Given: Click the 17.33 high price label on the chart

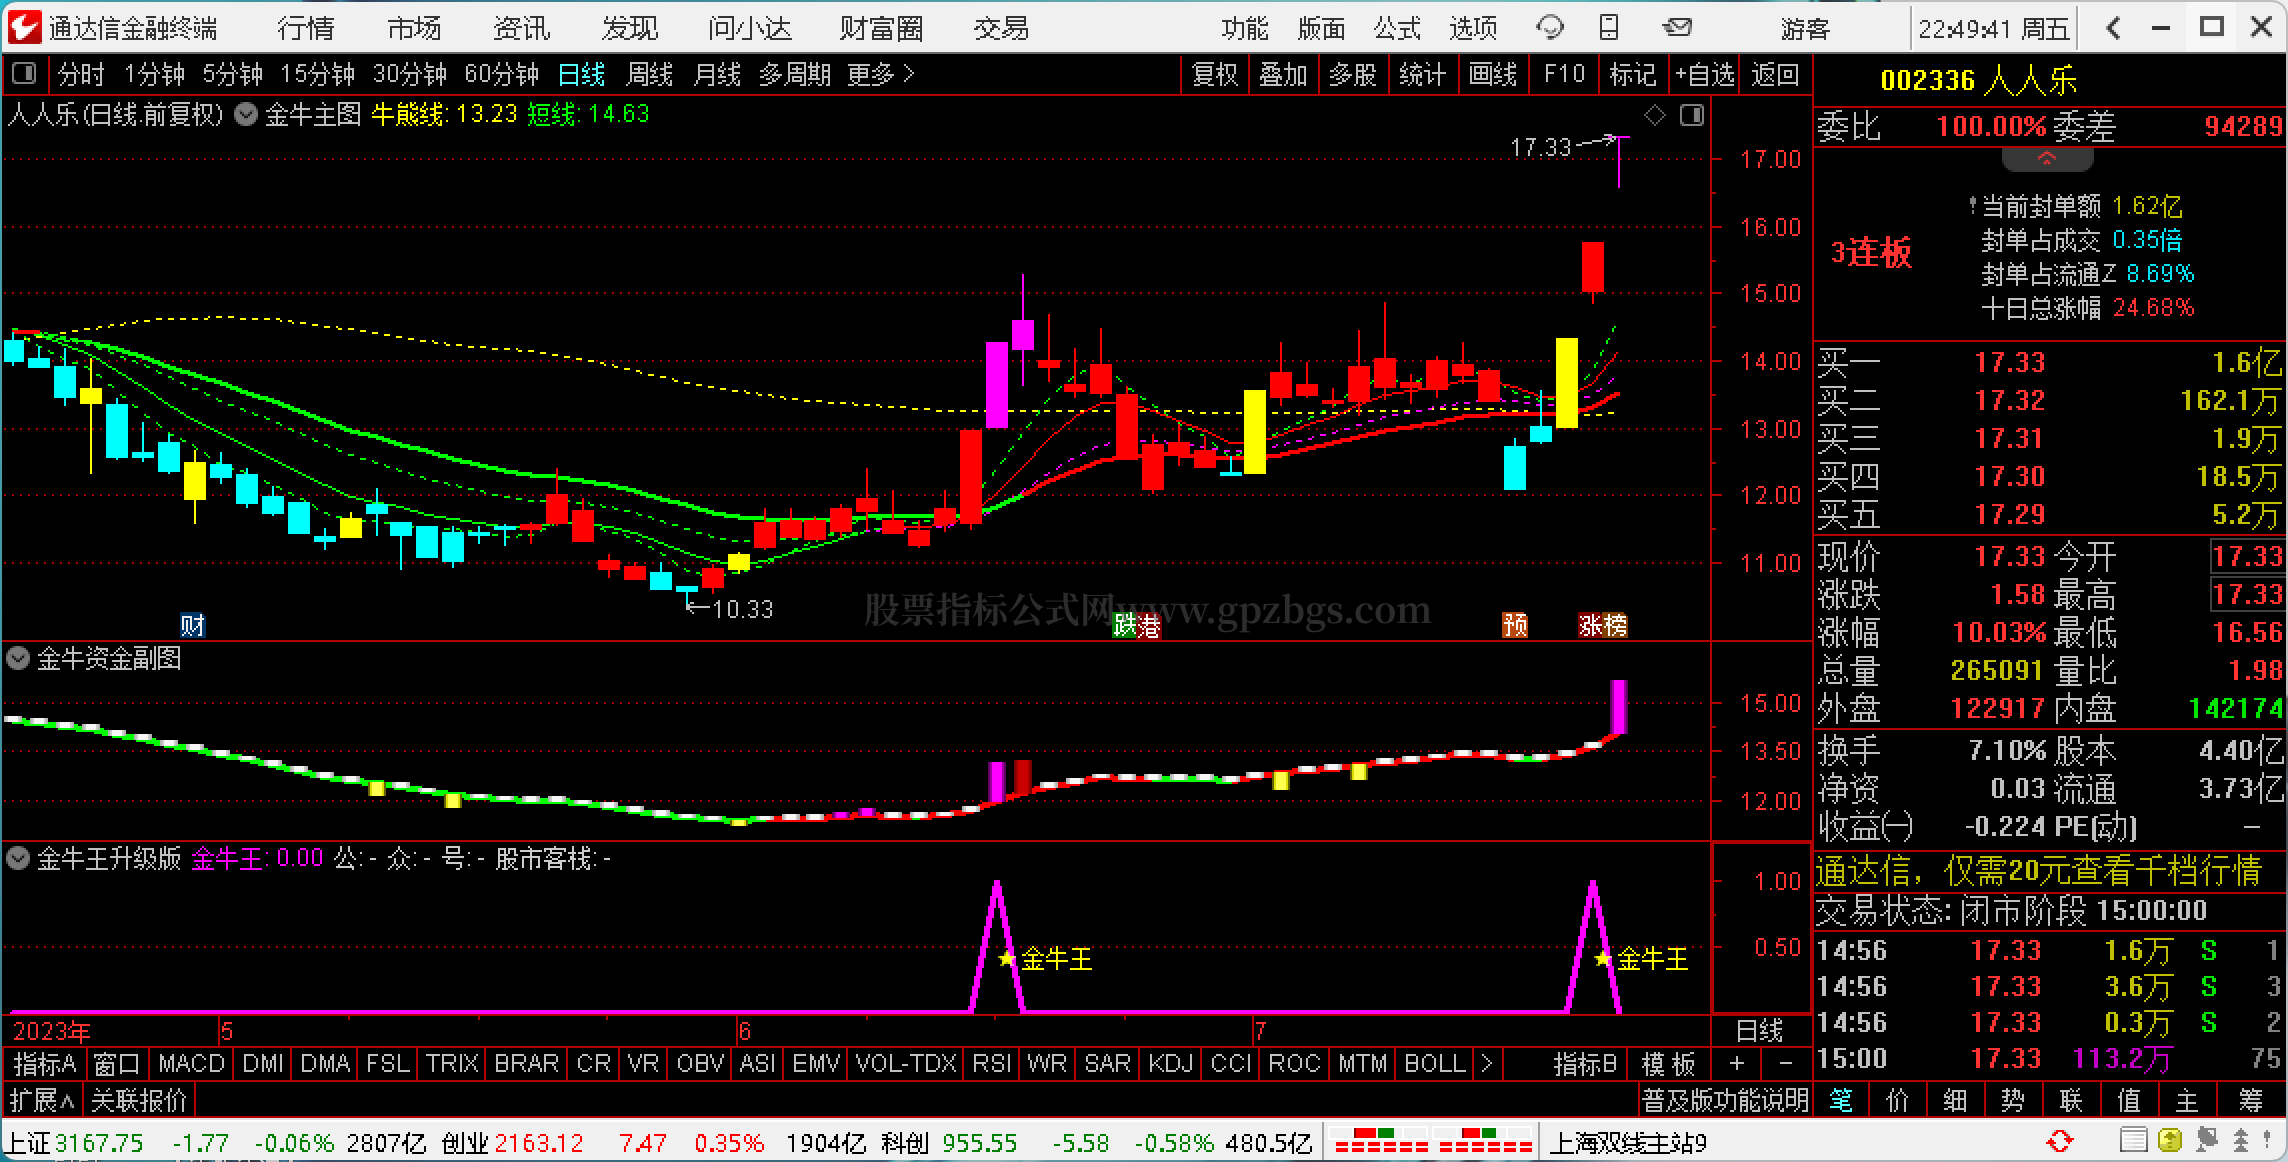Looking at the screenshot, I should 1541,148.
